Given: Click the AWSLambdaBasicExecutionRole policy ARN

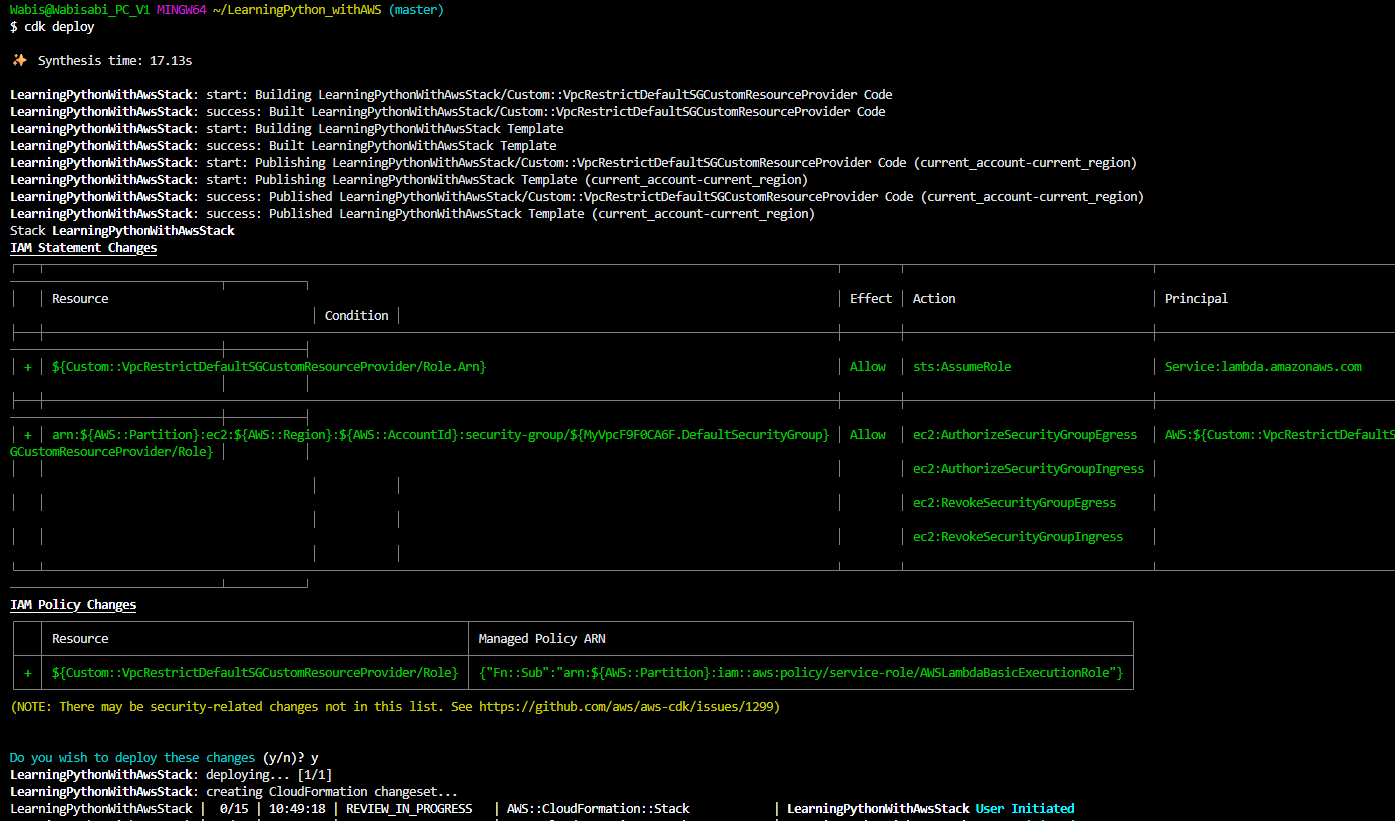Looking at the screenshot, I should tap(801, 673).
